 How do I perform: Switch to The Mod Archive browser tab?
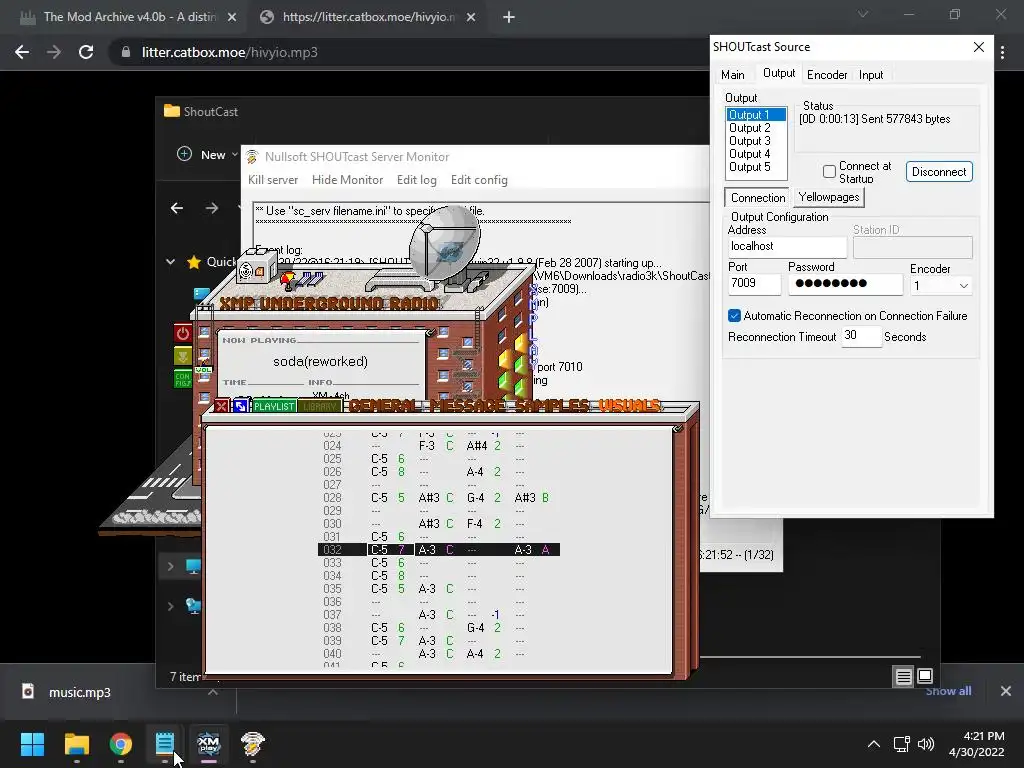[129, 17]
